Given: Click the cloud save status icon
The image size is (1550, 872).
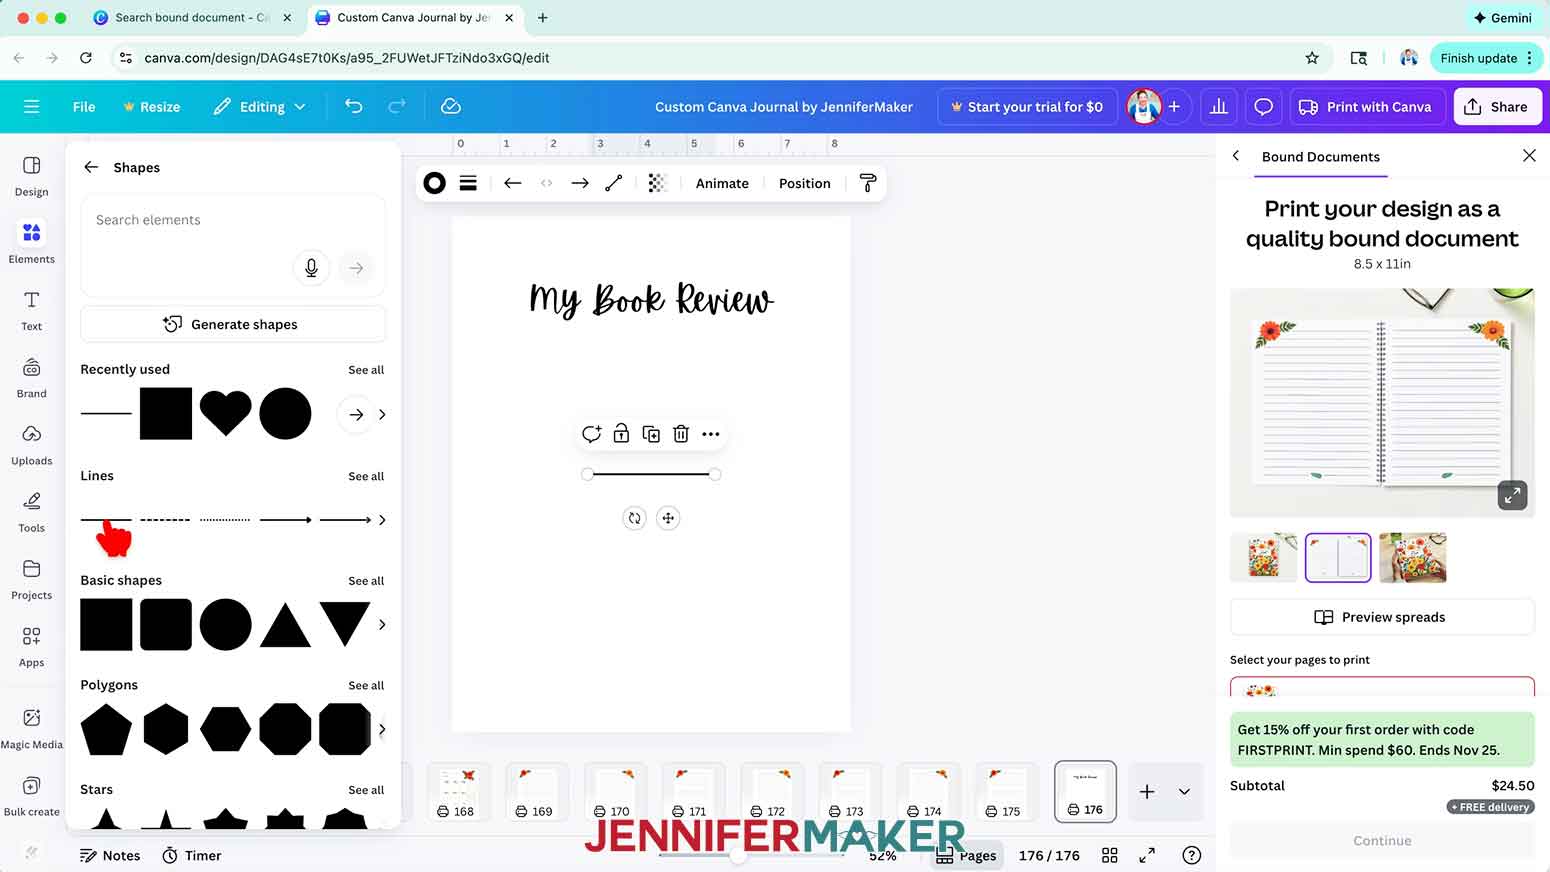Looking at the screenshot, I should click(451, 106).
